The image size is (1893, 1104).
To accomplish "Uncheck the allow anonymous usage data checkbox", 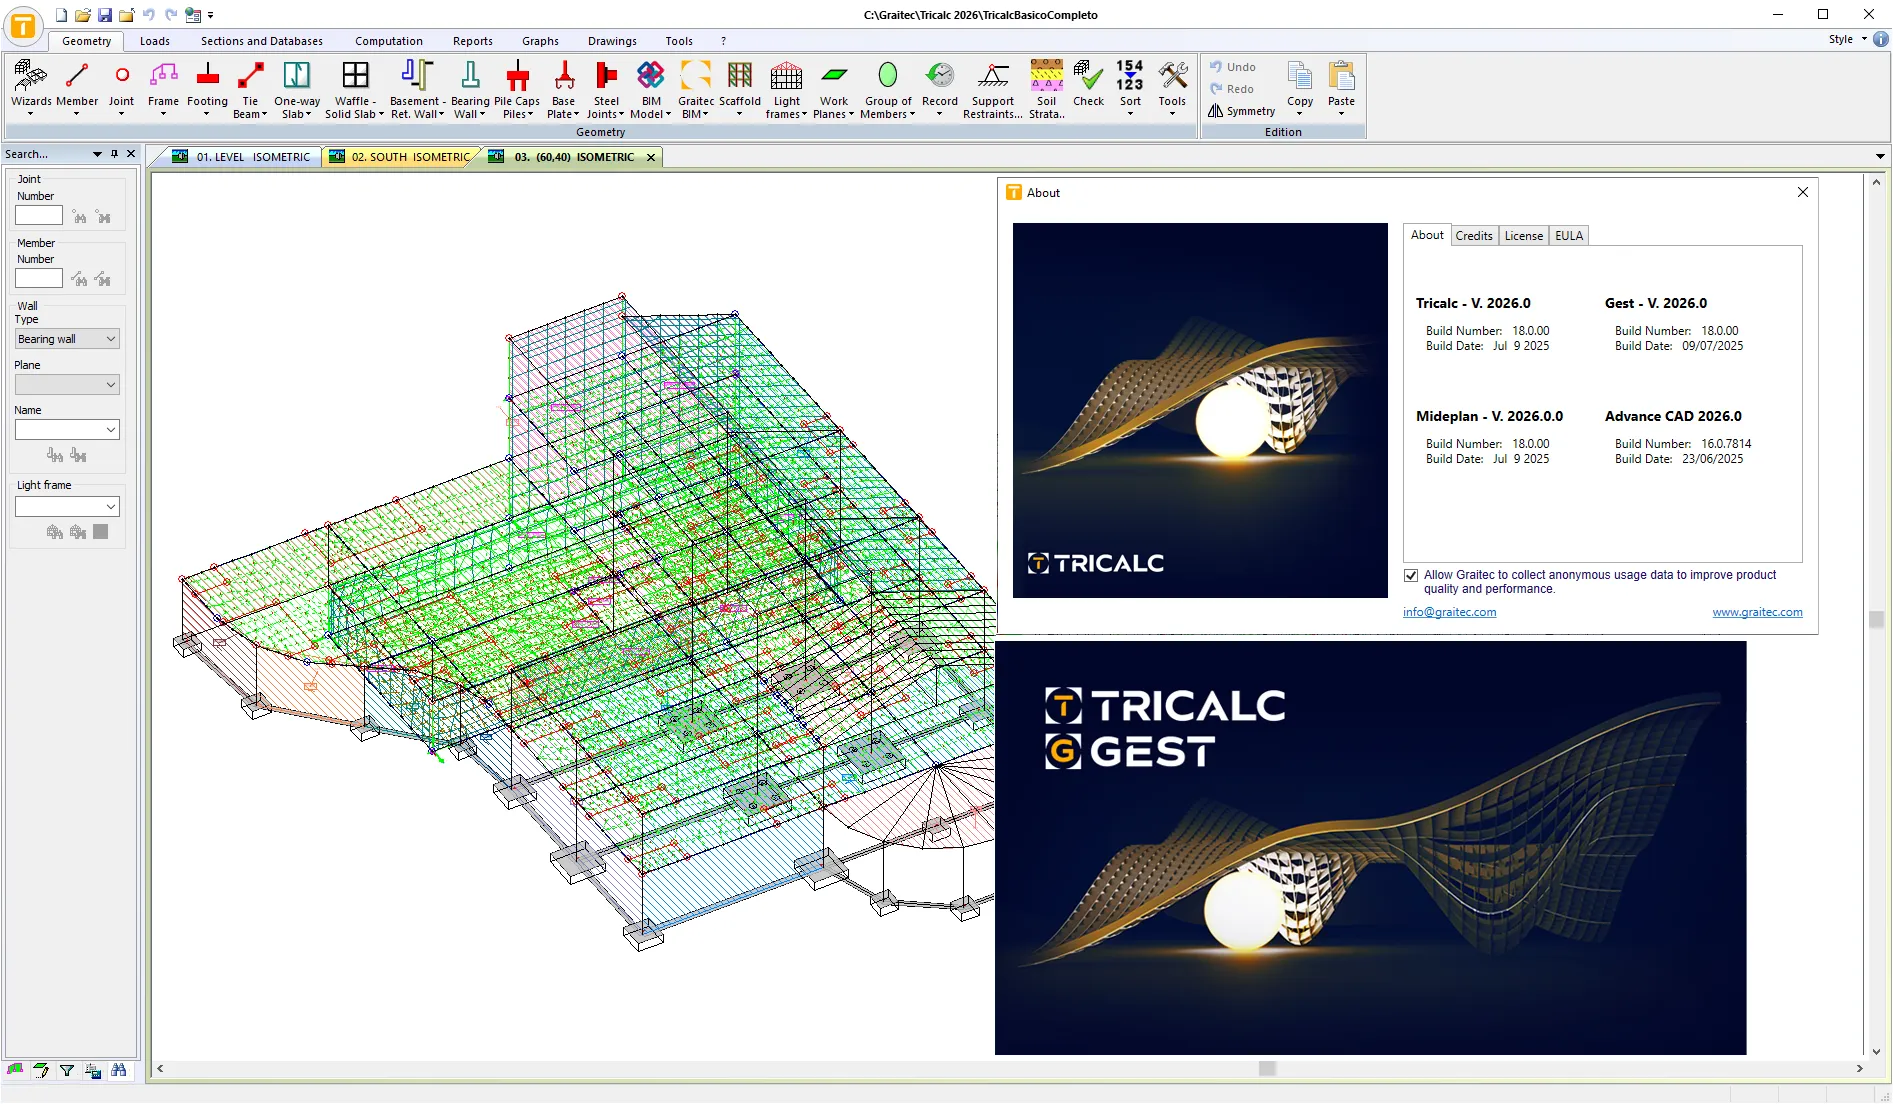I will pyautogui.click(x=1411, y=575).
